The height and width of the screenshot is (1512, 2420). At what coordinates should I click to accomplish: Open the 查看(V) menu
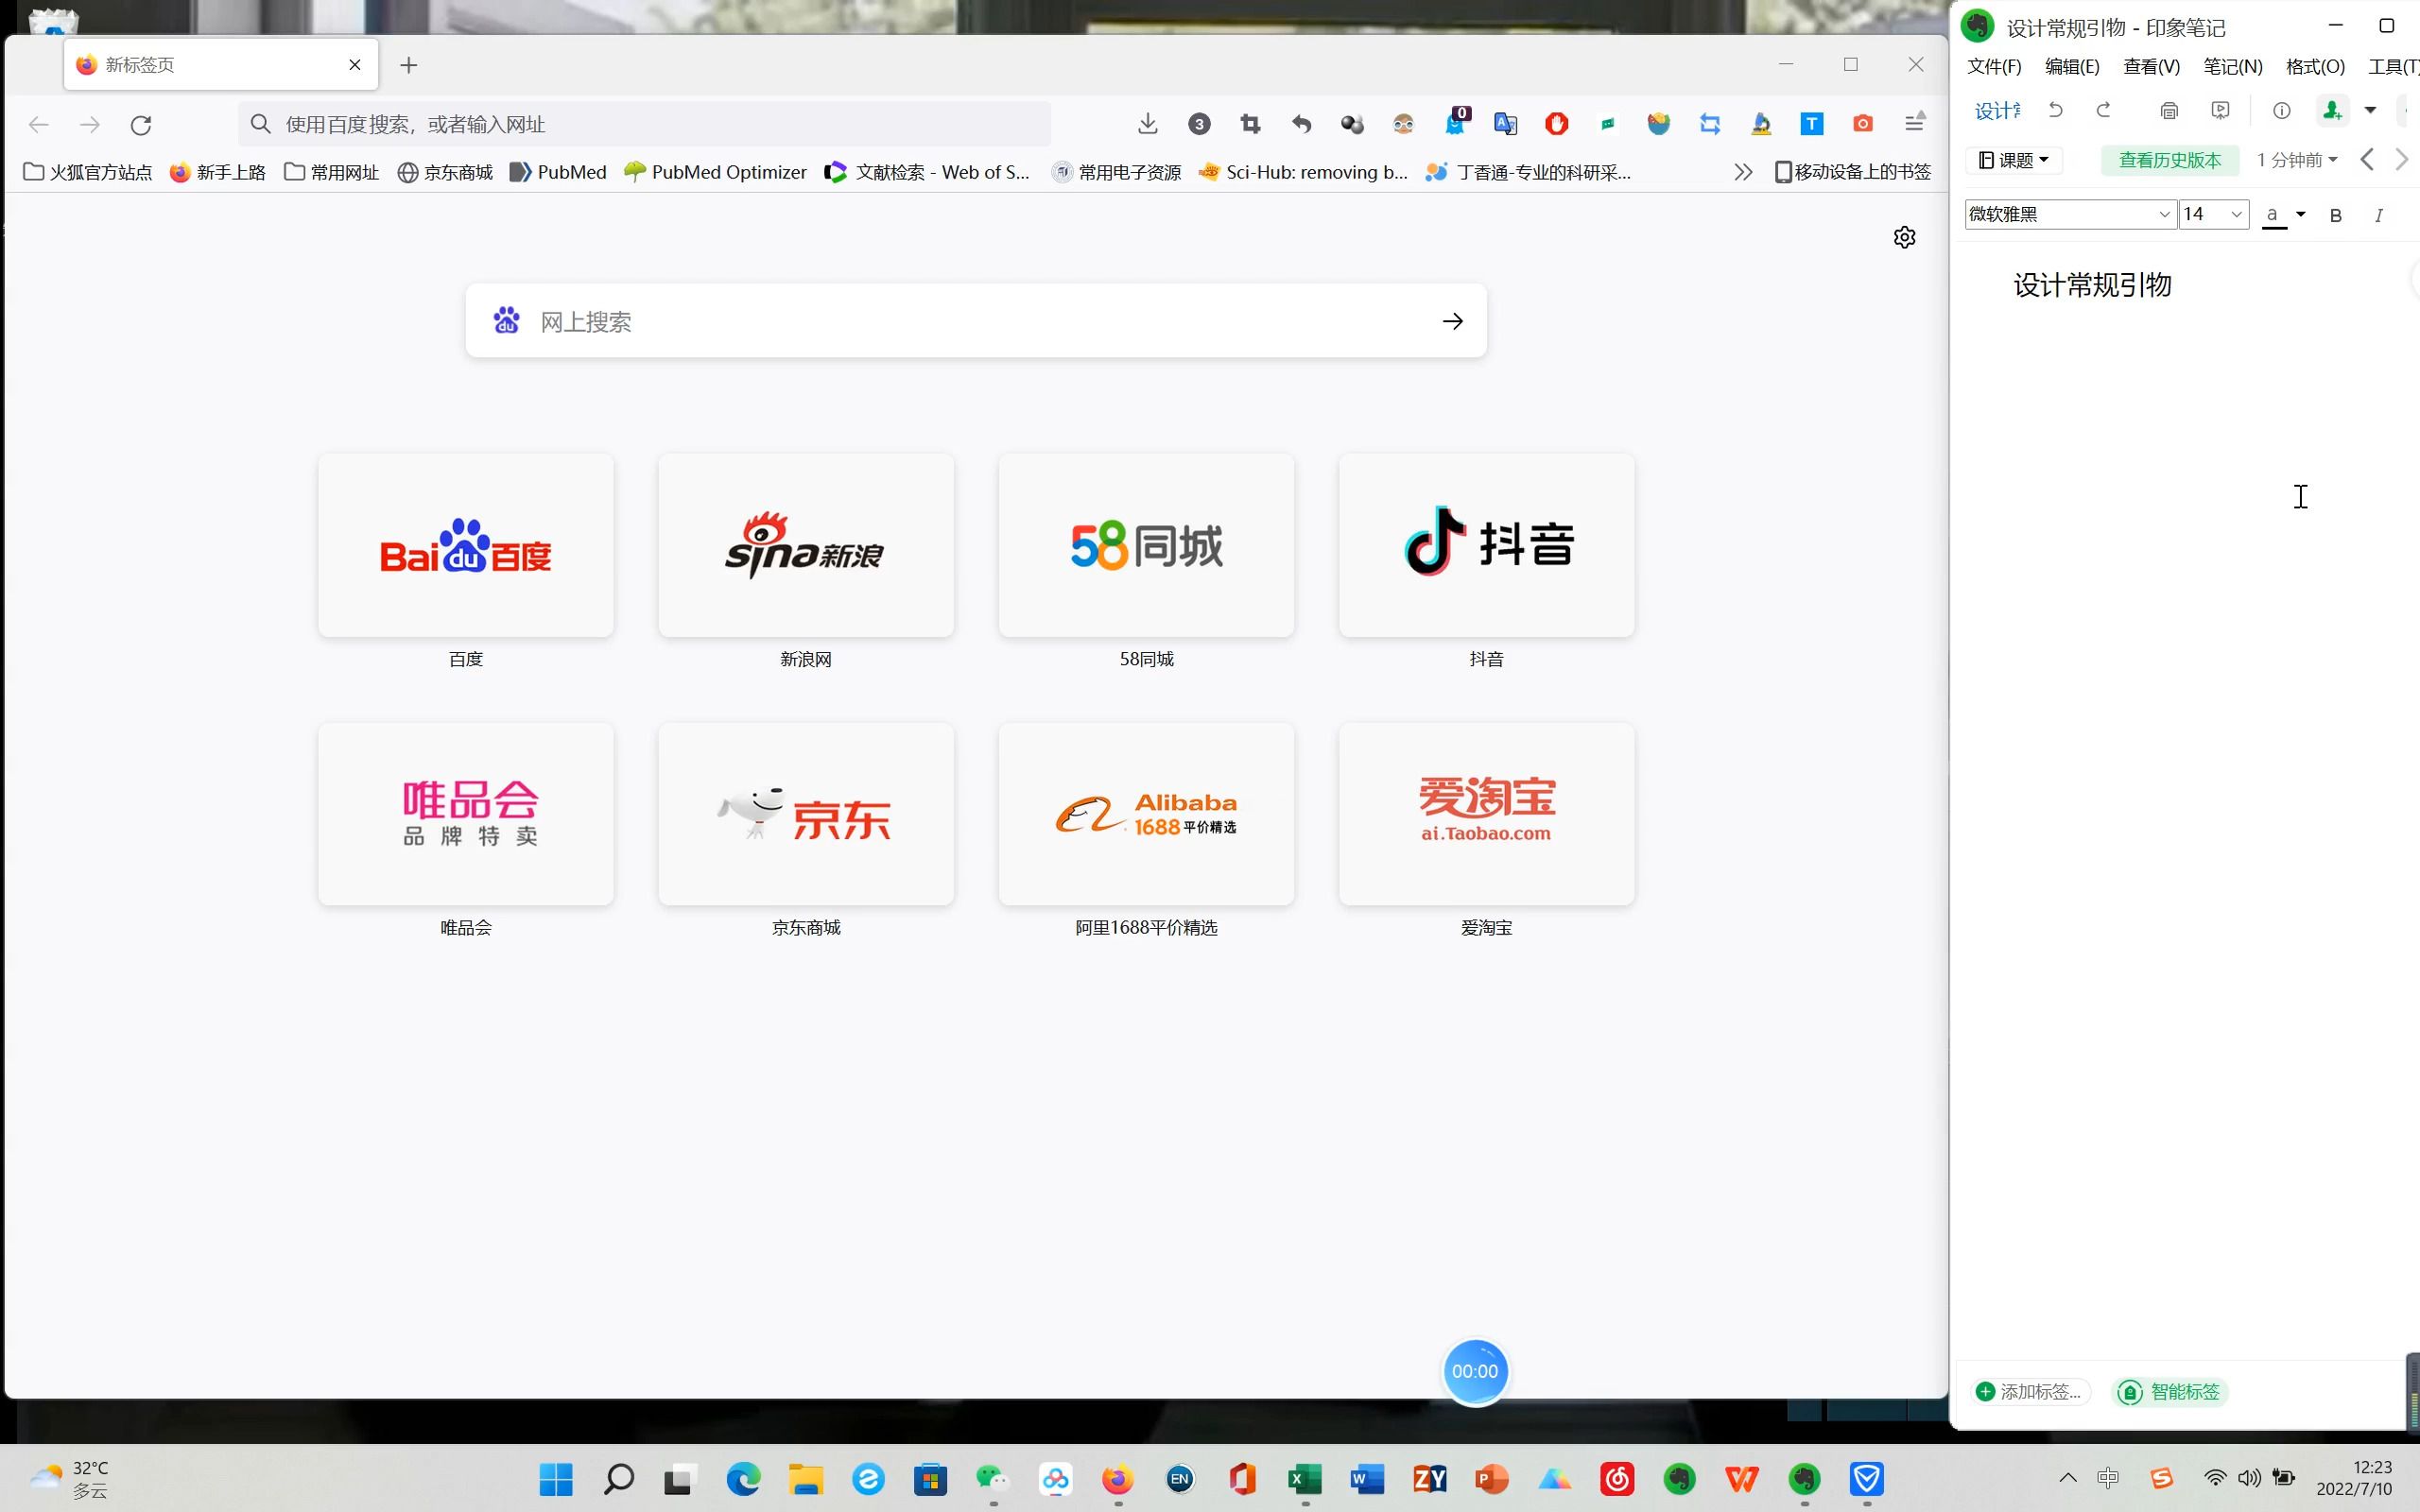click(2151, 67)
